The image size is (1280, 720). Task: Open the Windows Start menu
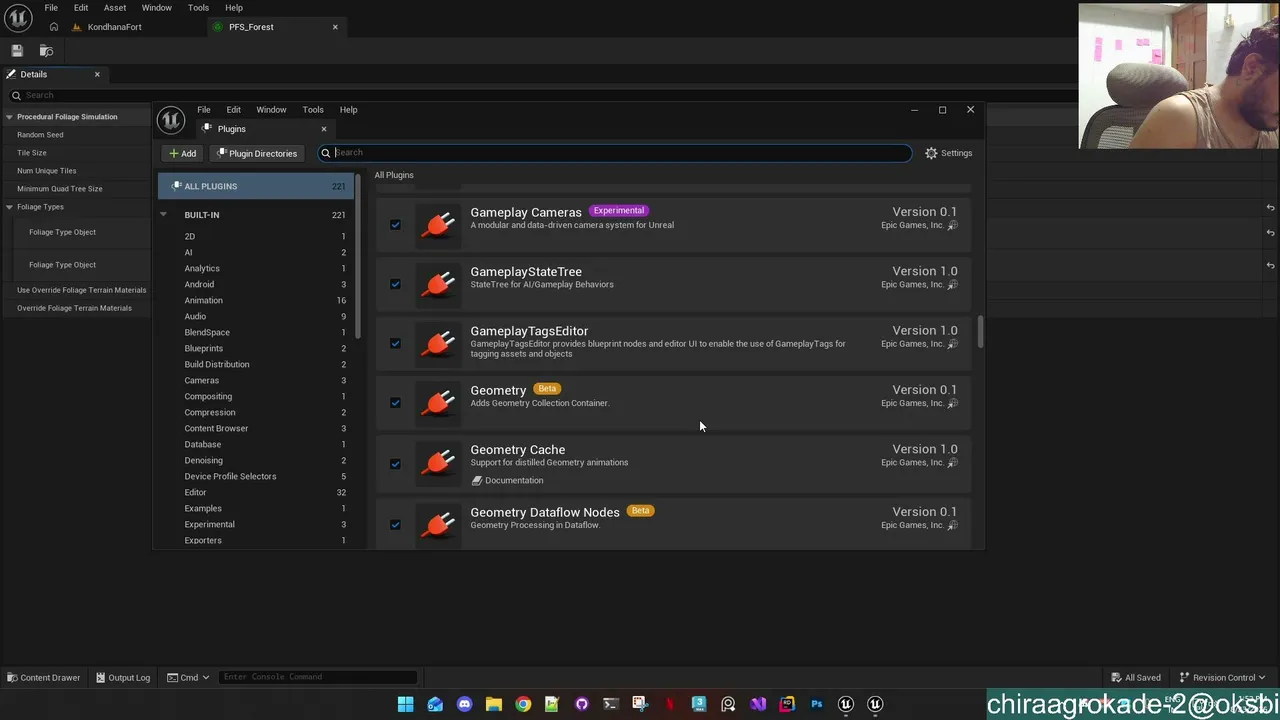(x=405, y=704)
